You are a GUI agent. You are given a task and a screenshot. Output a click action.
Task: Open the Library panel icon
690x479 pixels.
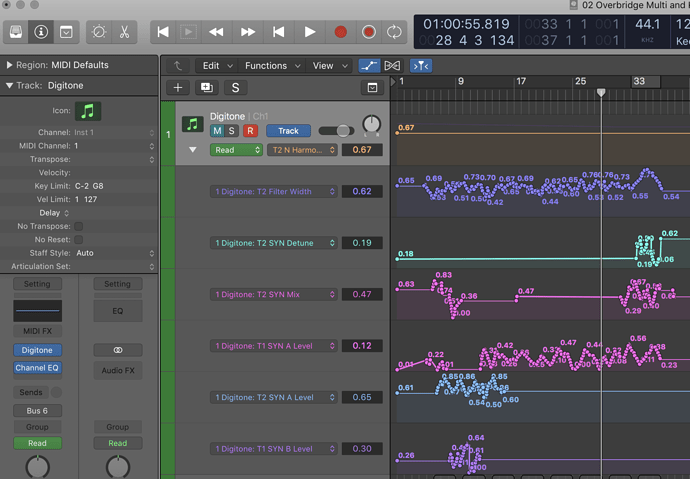[17, 32]
